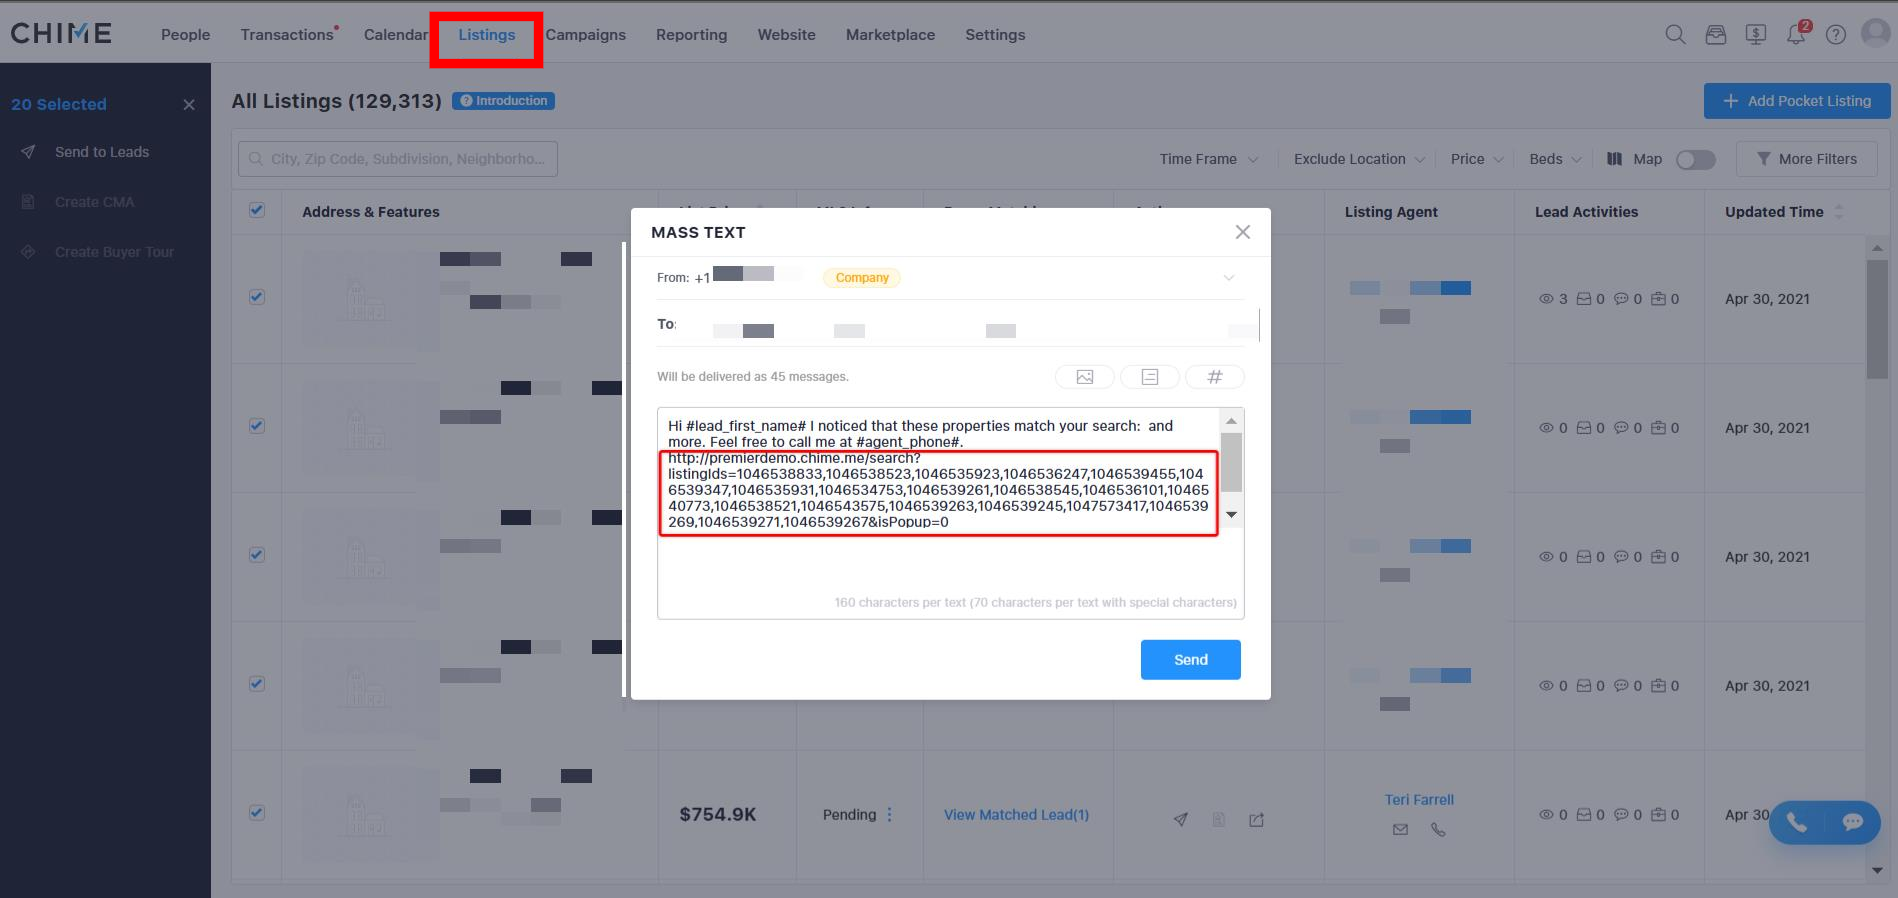Open the inbox tray icon in header
The image size is (1898, 898).
click(x=1716, y=35)
